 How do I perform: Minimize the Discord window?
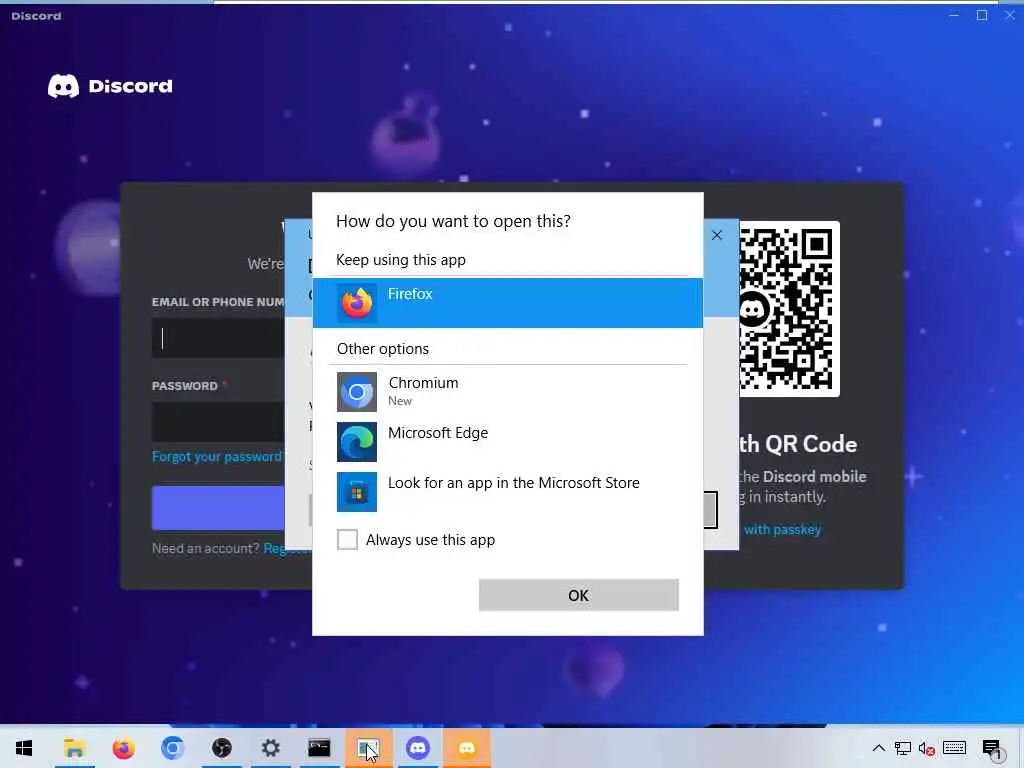[954, 15]
